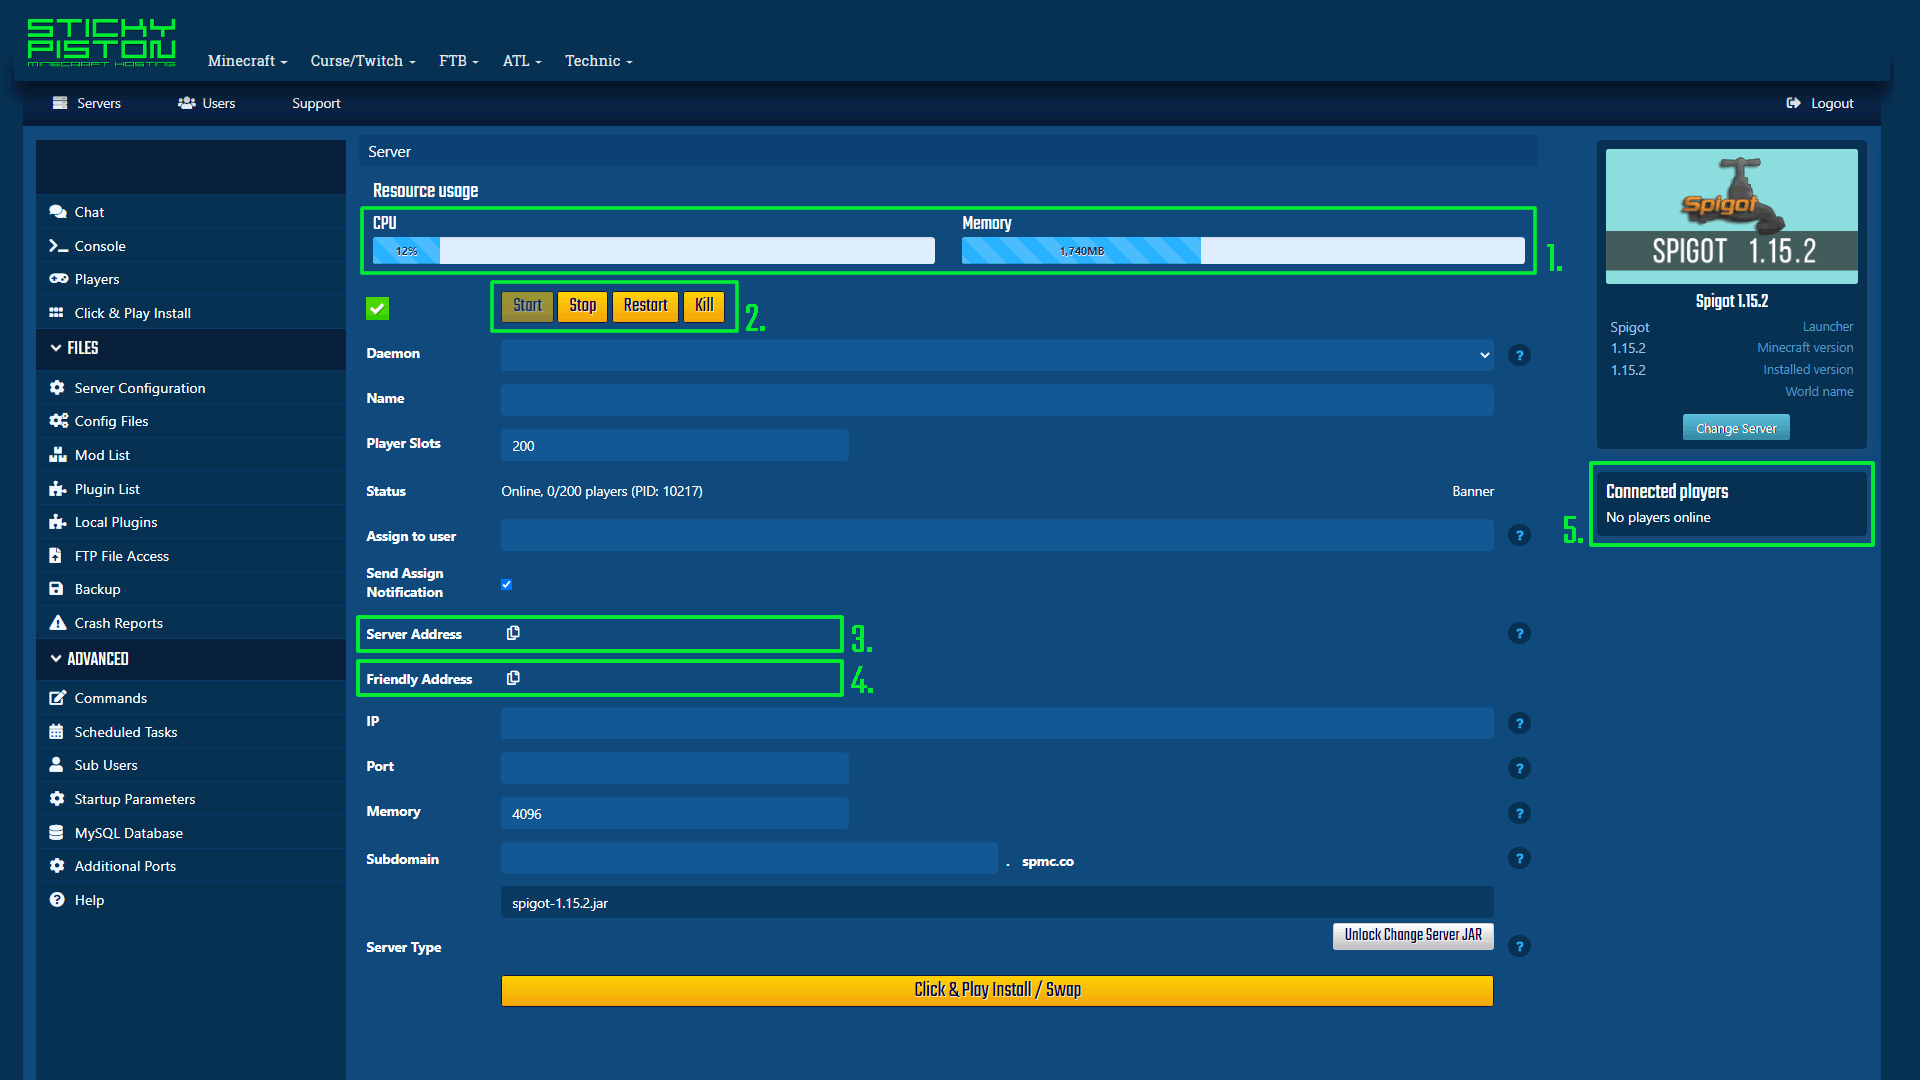Click the Player Slots field
Screen dimensions: 1920x1080
(675, 445)
